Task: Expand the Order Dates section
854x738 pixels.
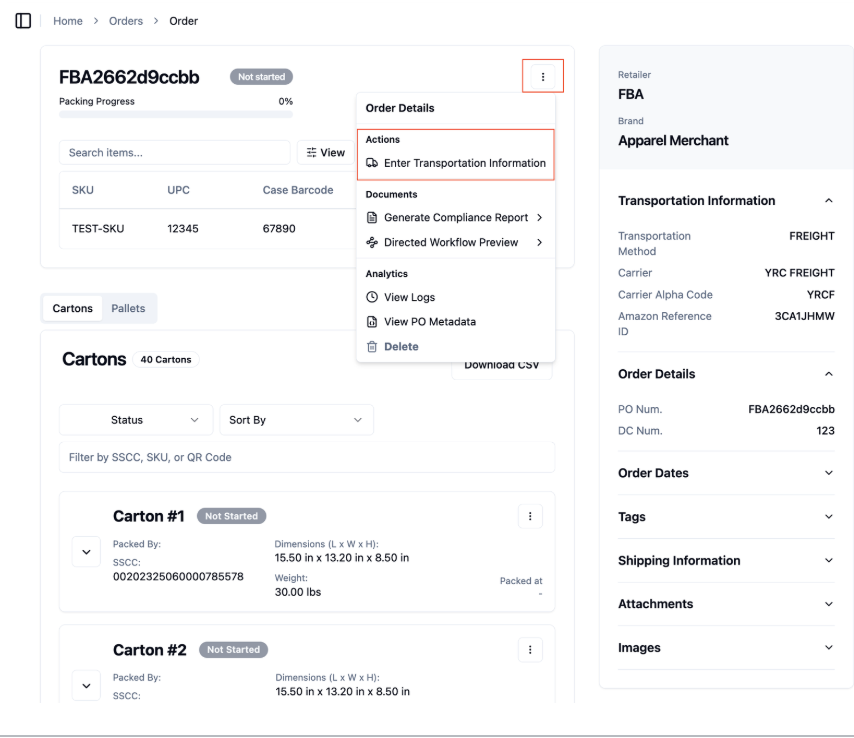Action: point(828,473)
